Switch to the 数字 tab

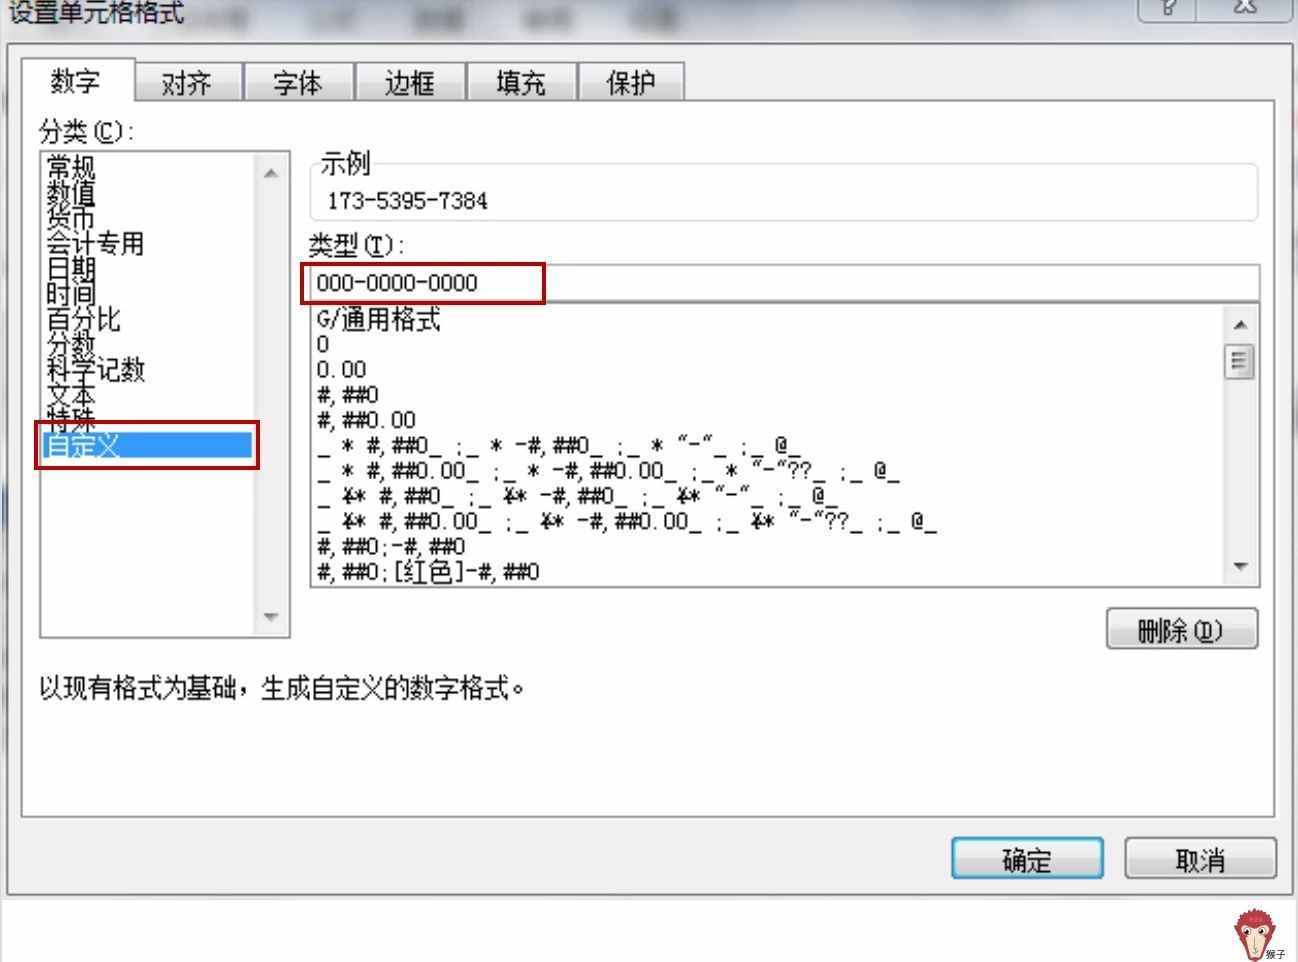[77, 81]
